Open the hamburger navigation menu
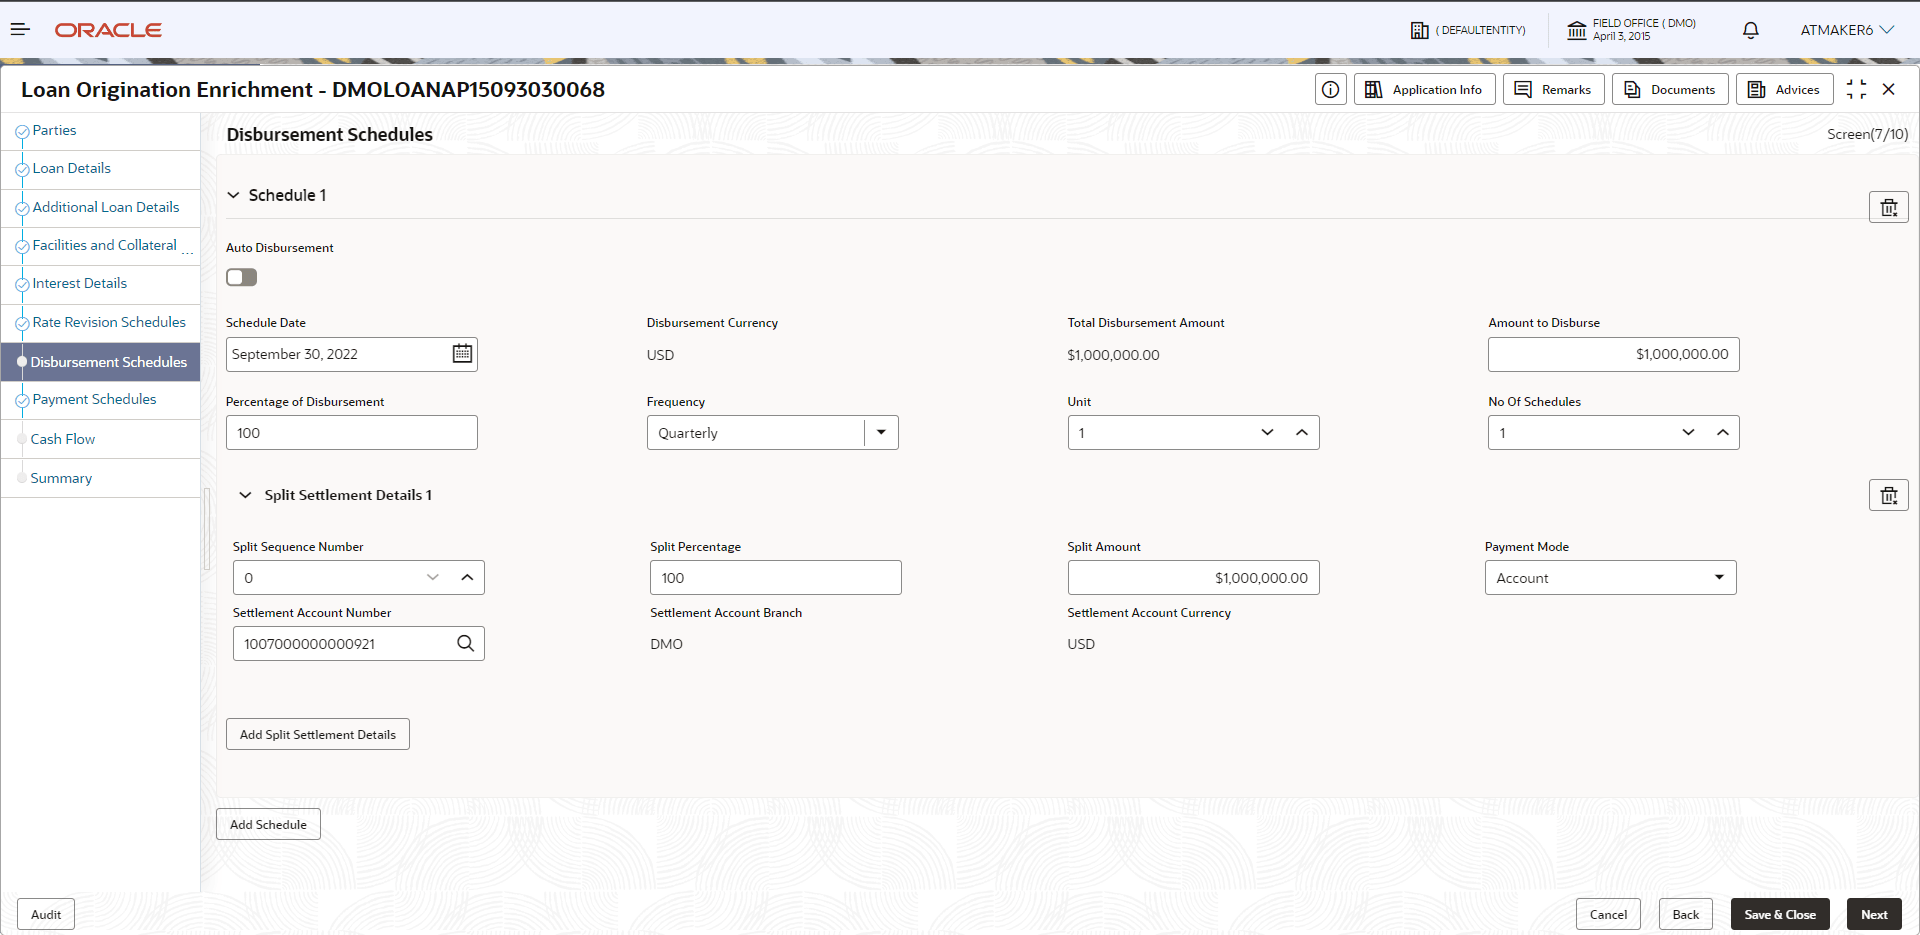The image size is (1920, 935). point(20,30)
